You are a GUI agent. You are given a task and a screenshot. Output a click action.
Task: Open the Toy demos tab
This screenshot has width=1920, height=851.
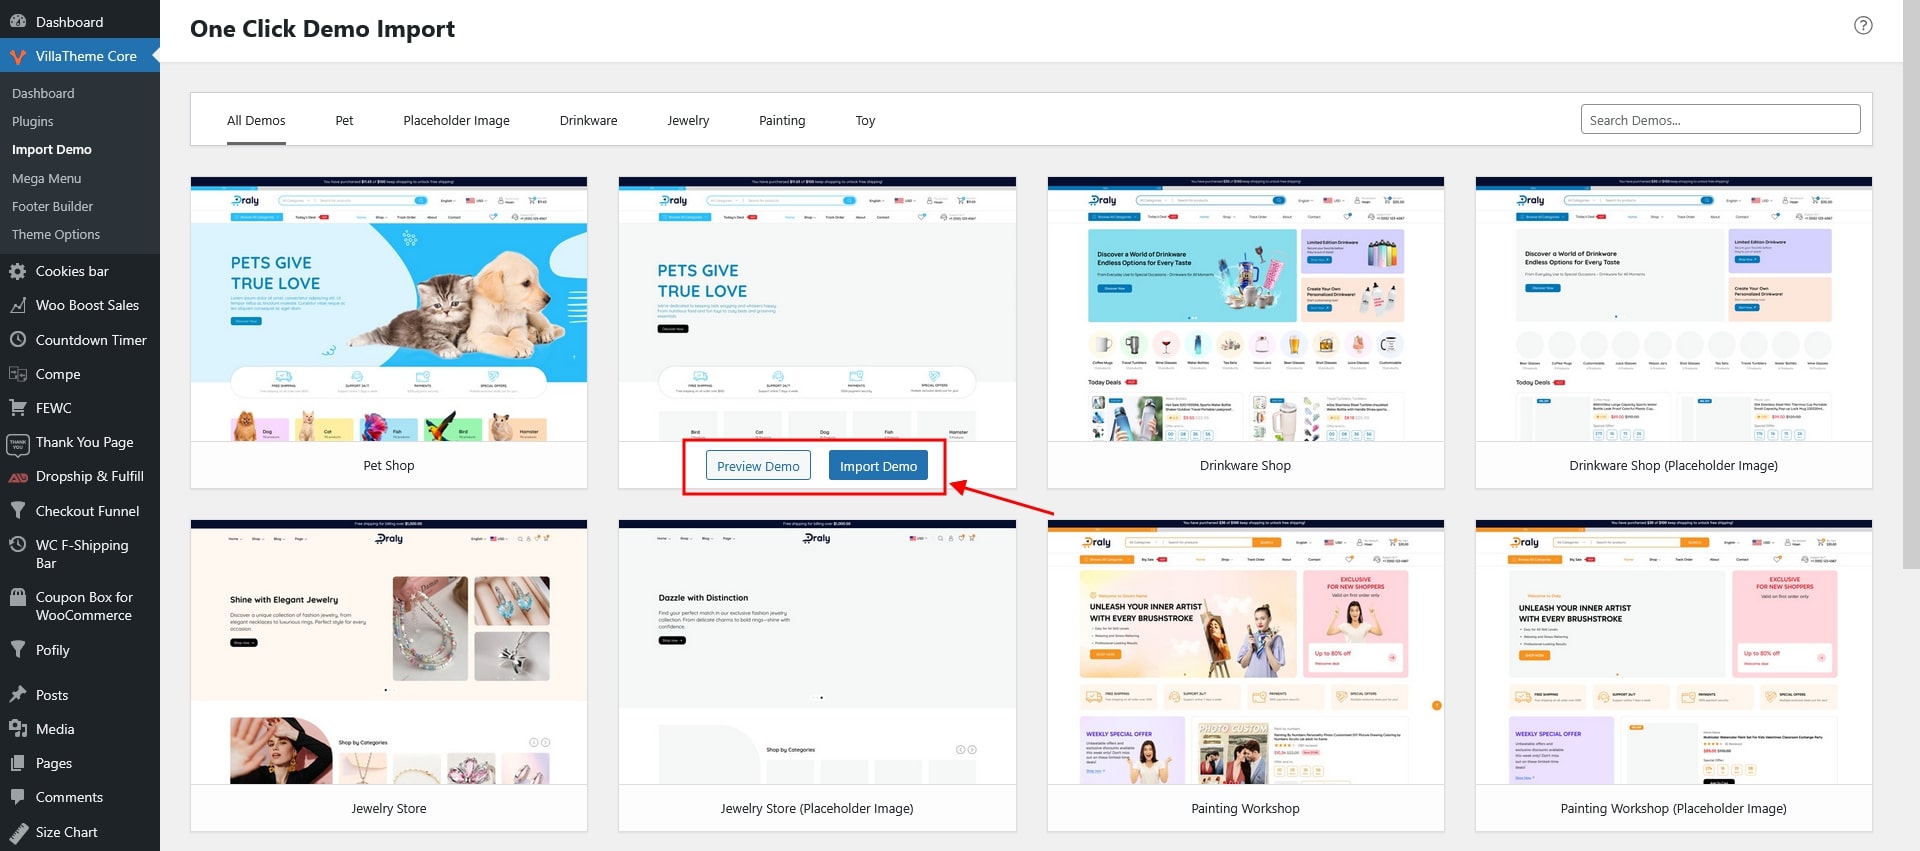865,120
